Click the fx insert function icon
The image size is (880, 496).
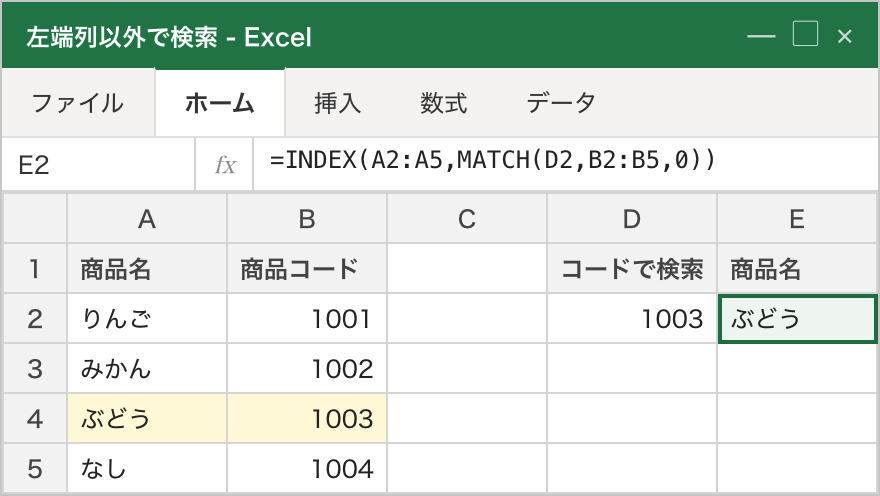tap(225, 165)
